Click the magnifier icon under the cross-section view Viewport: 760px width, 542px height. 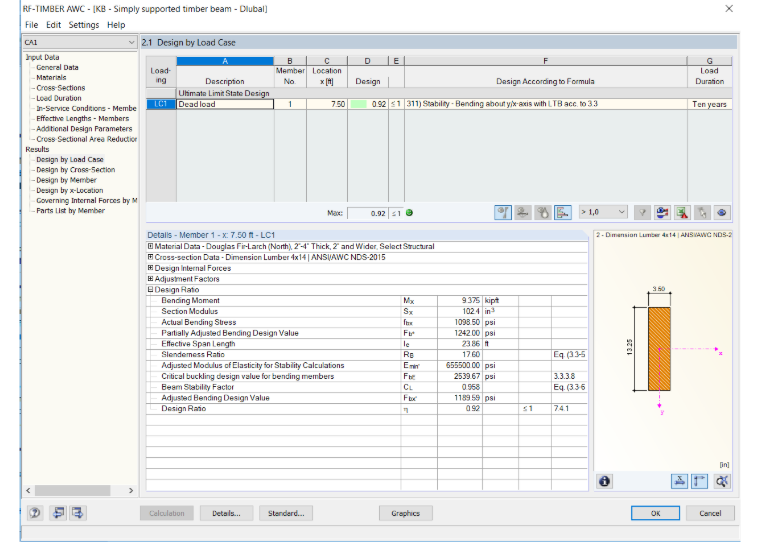[x=722, y=481]
